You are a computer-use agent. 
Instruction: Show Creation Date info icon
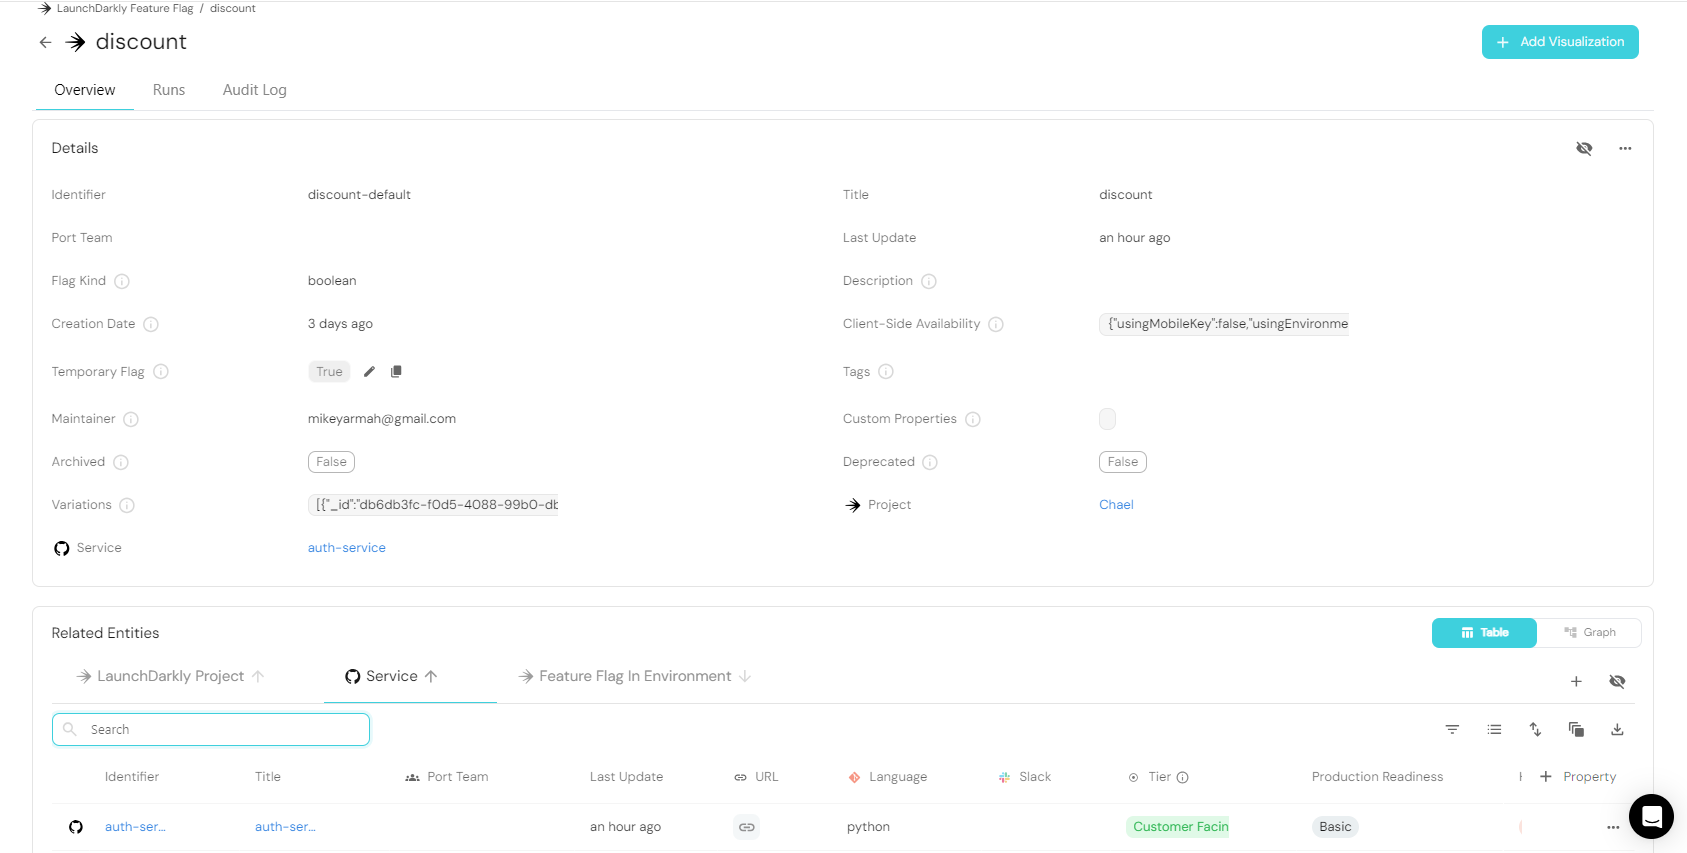[151, 324]
